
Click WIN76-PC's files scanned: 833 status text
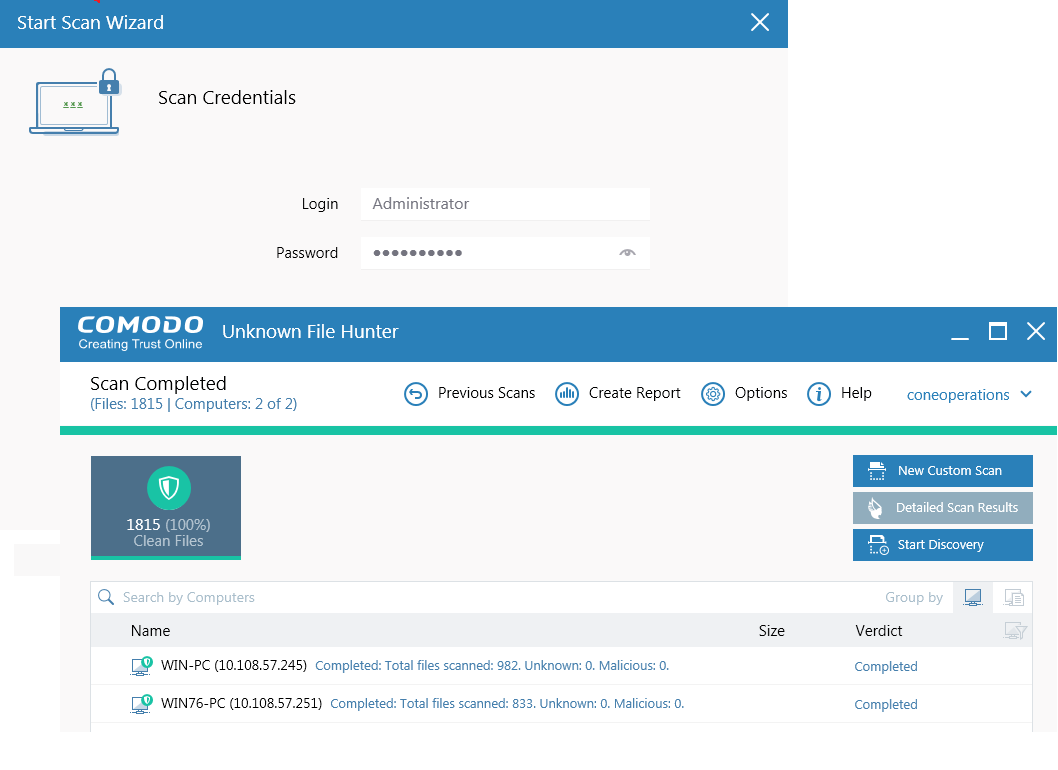pos(507,704)
